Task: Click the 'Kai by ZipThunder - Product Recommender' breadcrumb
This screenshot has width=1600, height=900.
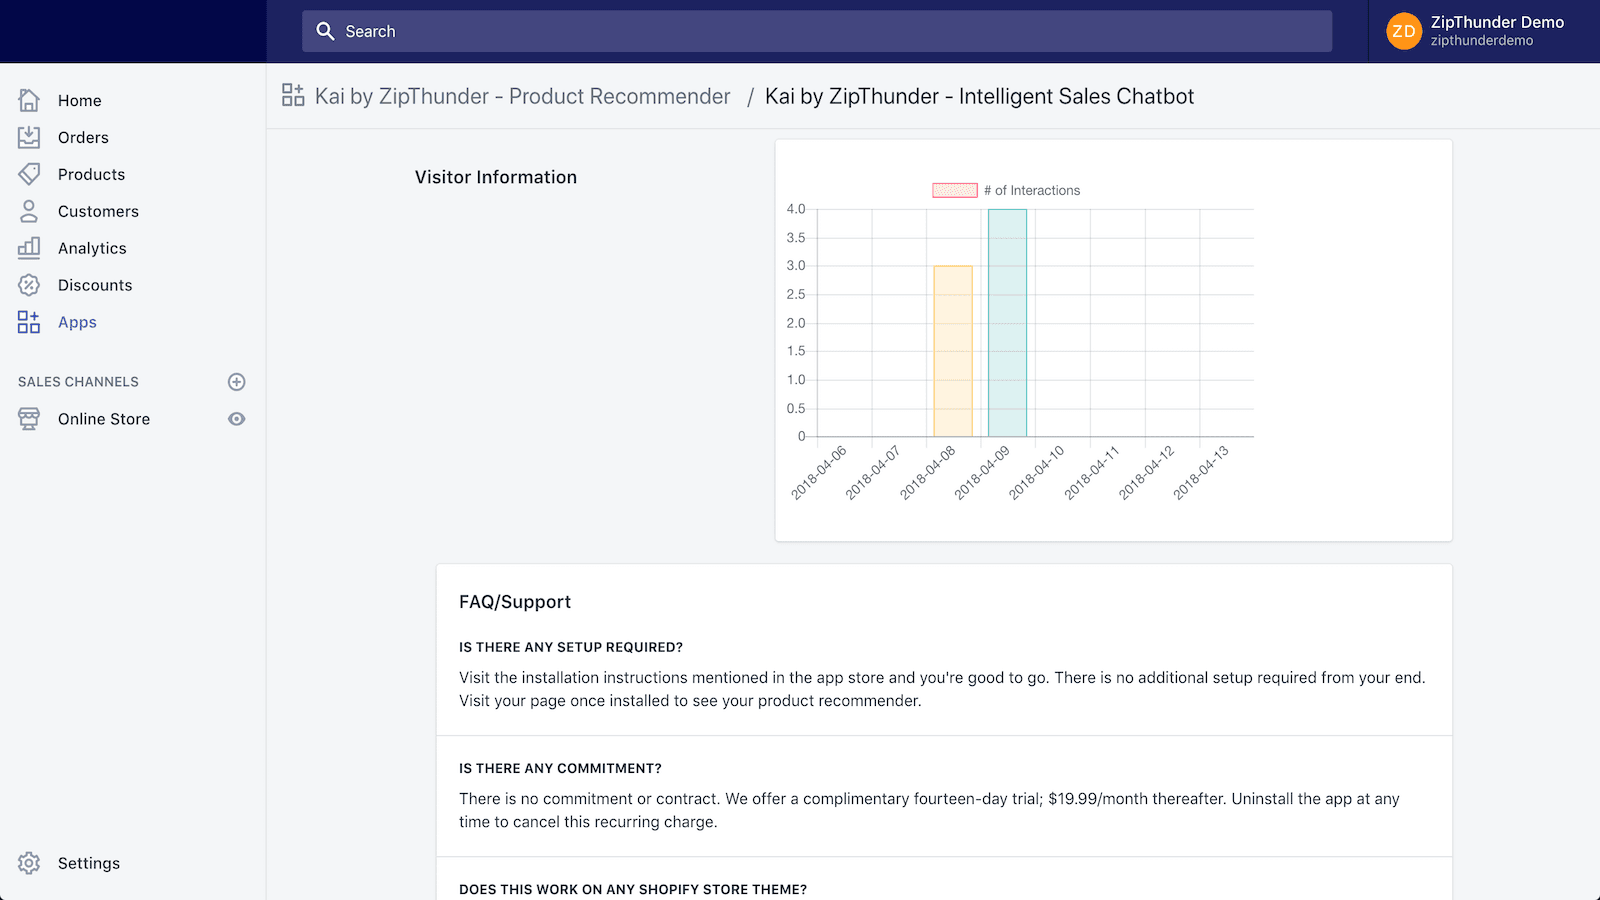Action: coord(522,96)
